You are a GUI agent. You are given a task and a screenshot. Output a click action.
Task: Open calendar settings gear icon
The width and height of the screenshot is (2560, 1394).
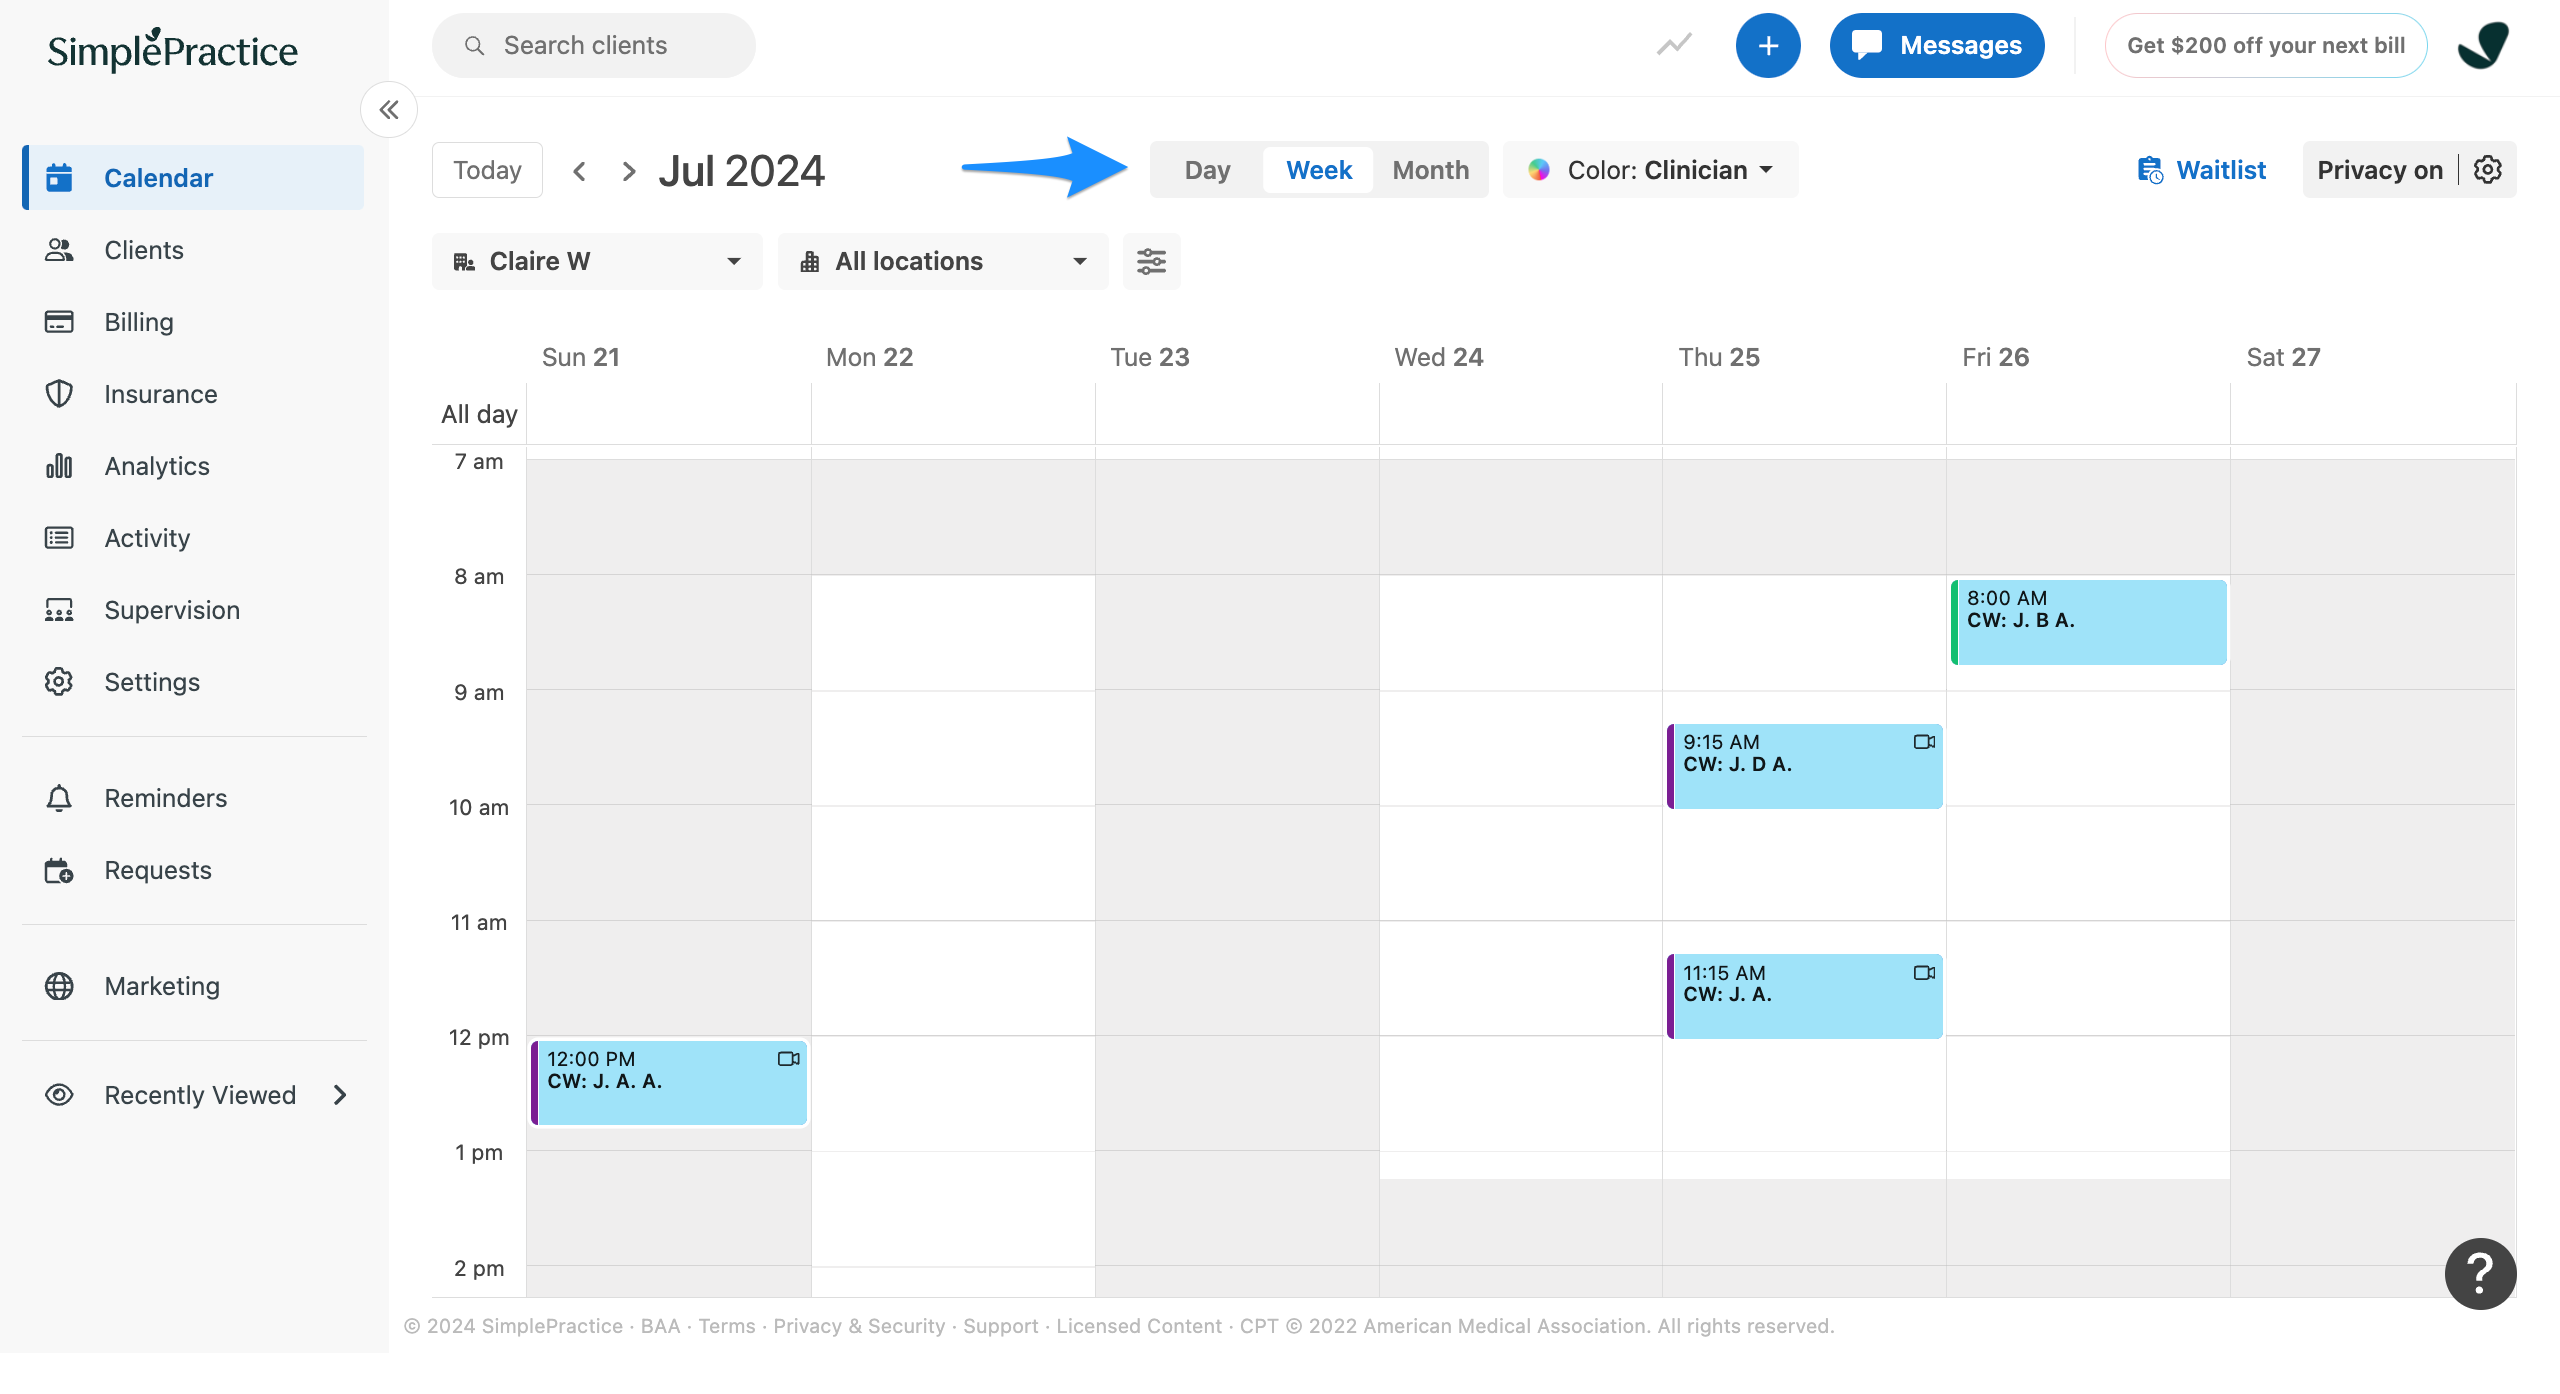pos(2488,170)
